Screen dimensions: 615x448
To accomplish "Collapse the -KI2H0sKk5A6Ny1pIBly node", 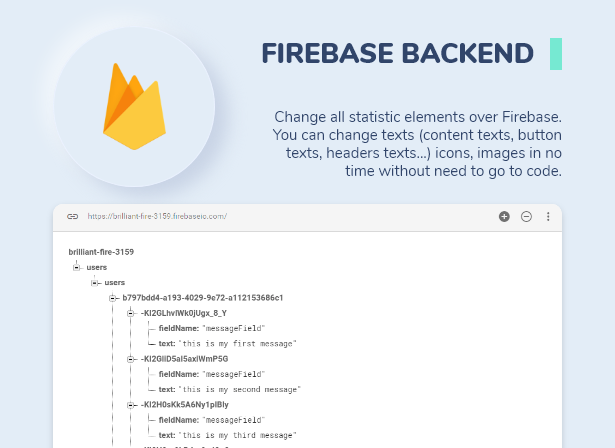I will coord(131,405).
